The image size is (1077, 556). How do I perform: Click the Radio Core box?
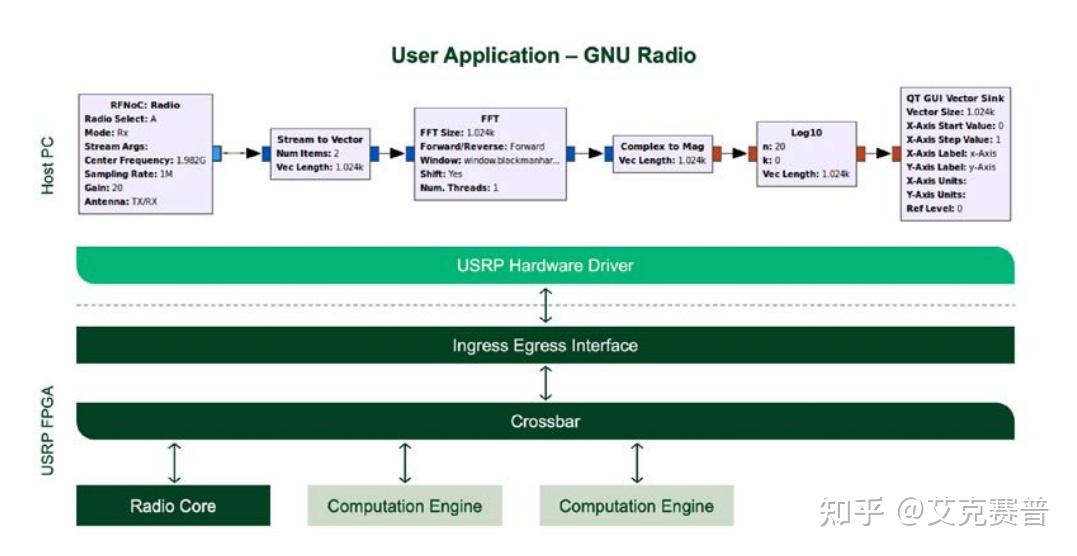click(x=173, y=506)
